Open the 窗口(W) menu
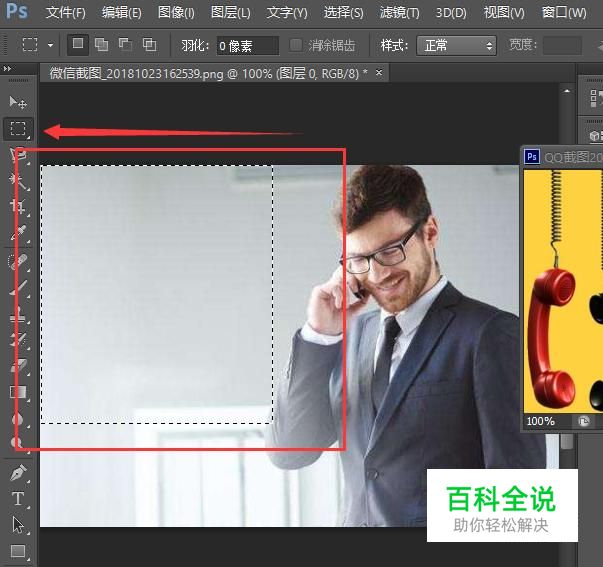 pos(564,13)
